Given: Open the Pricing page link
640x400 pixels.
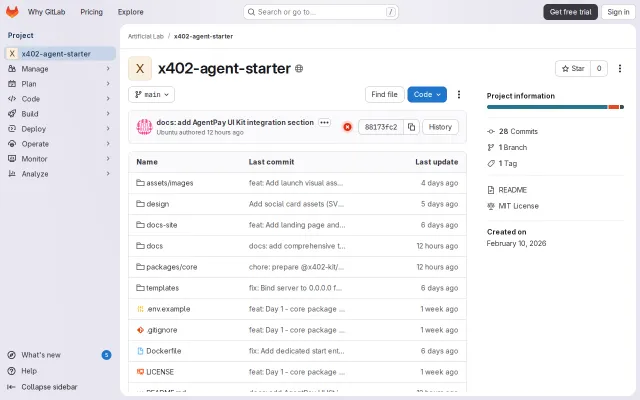Looking at the screenshot, I should (x=91, y=12).
